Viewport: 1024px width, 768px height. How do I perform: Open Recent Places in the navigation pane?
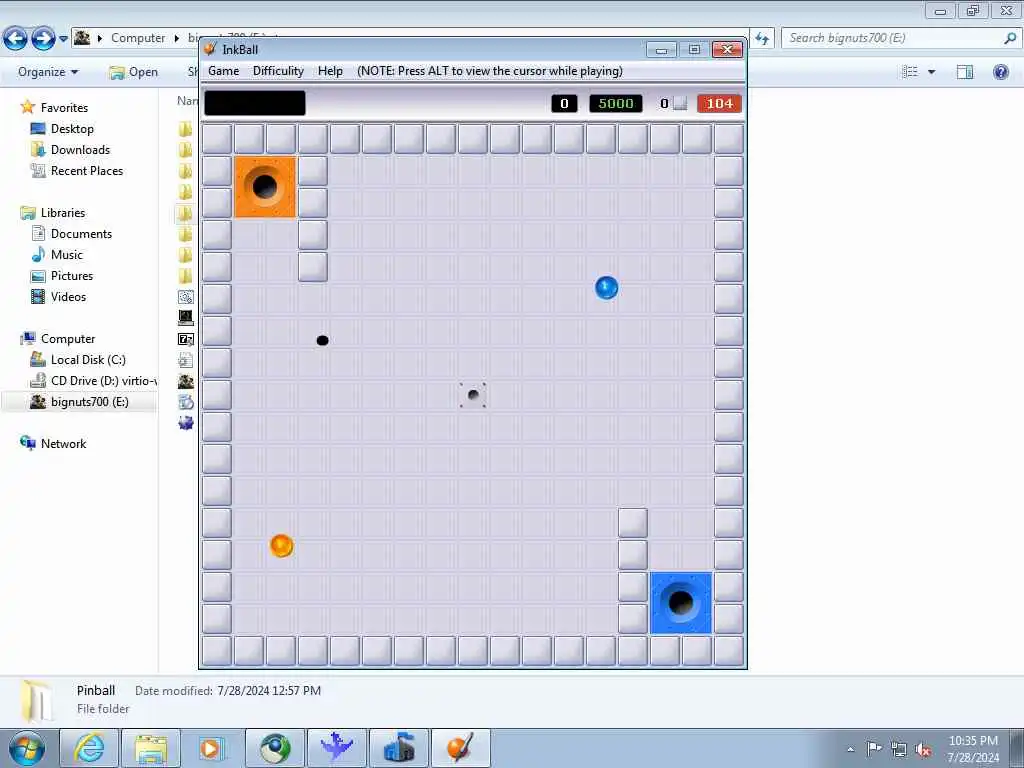point(87,170)
